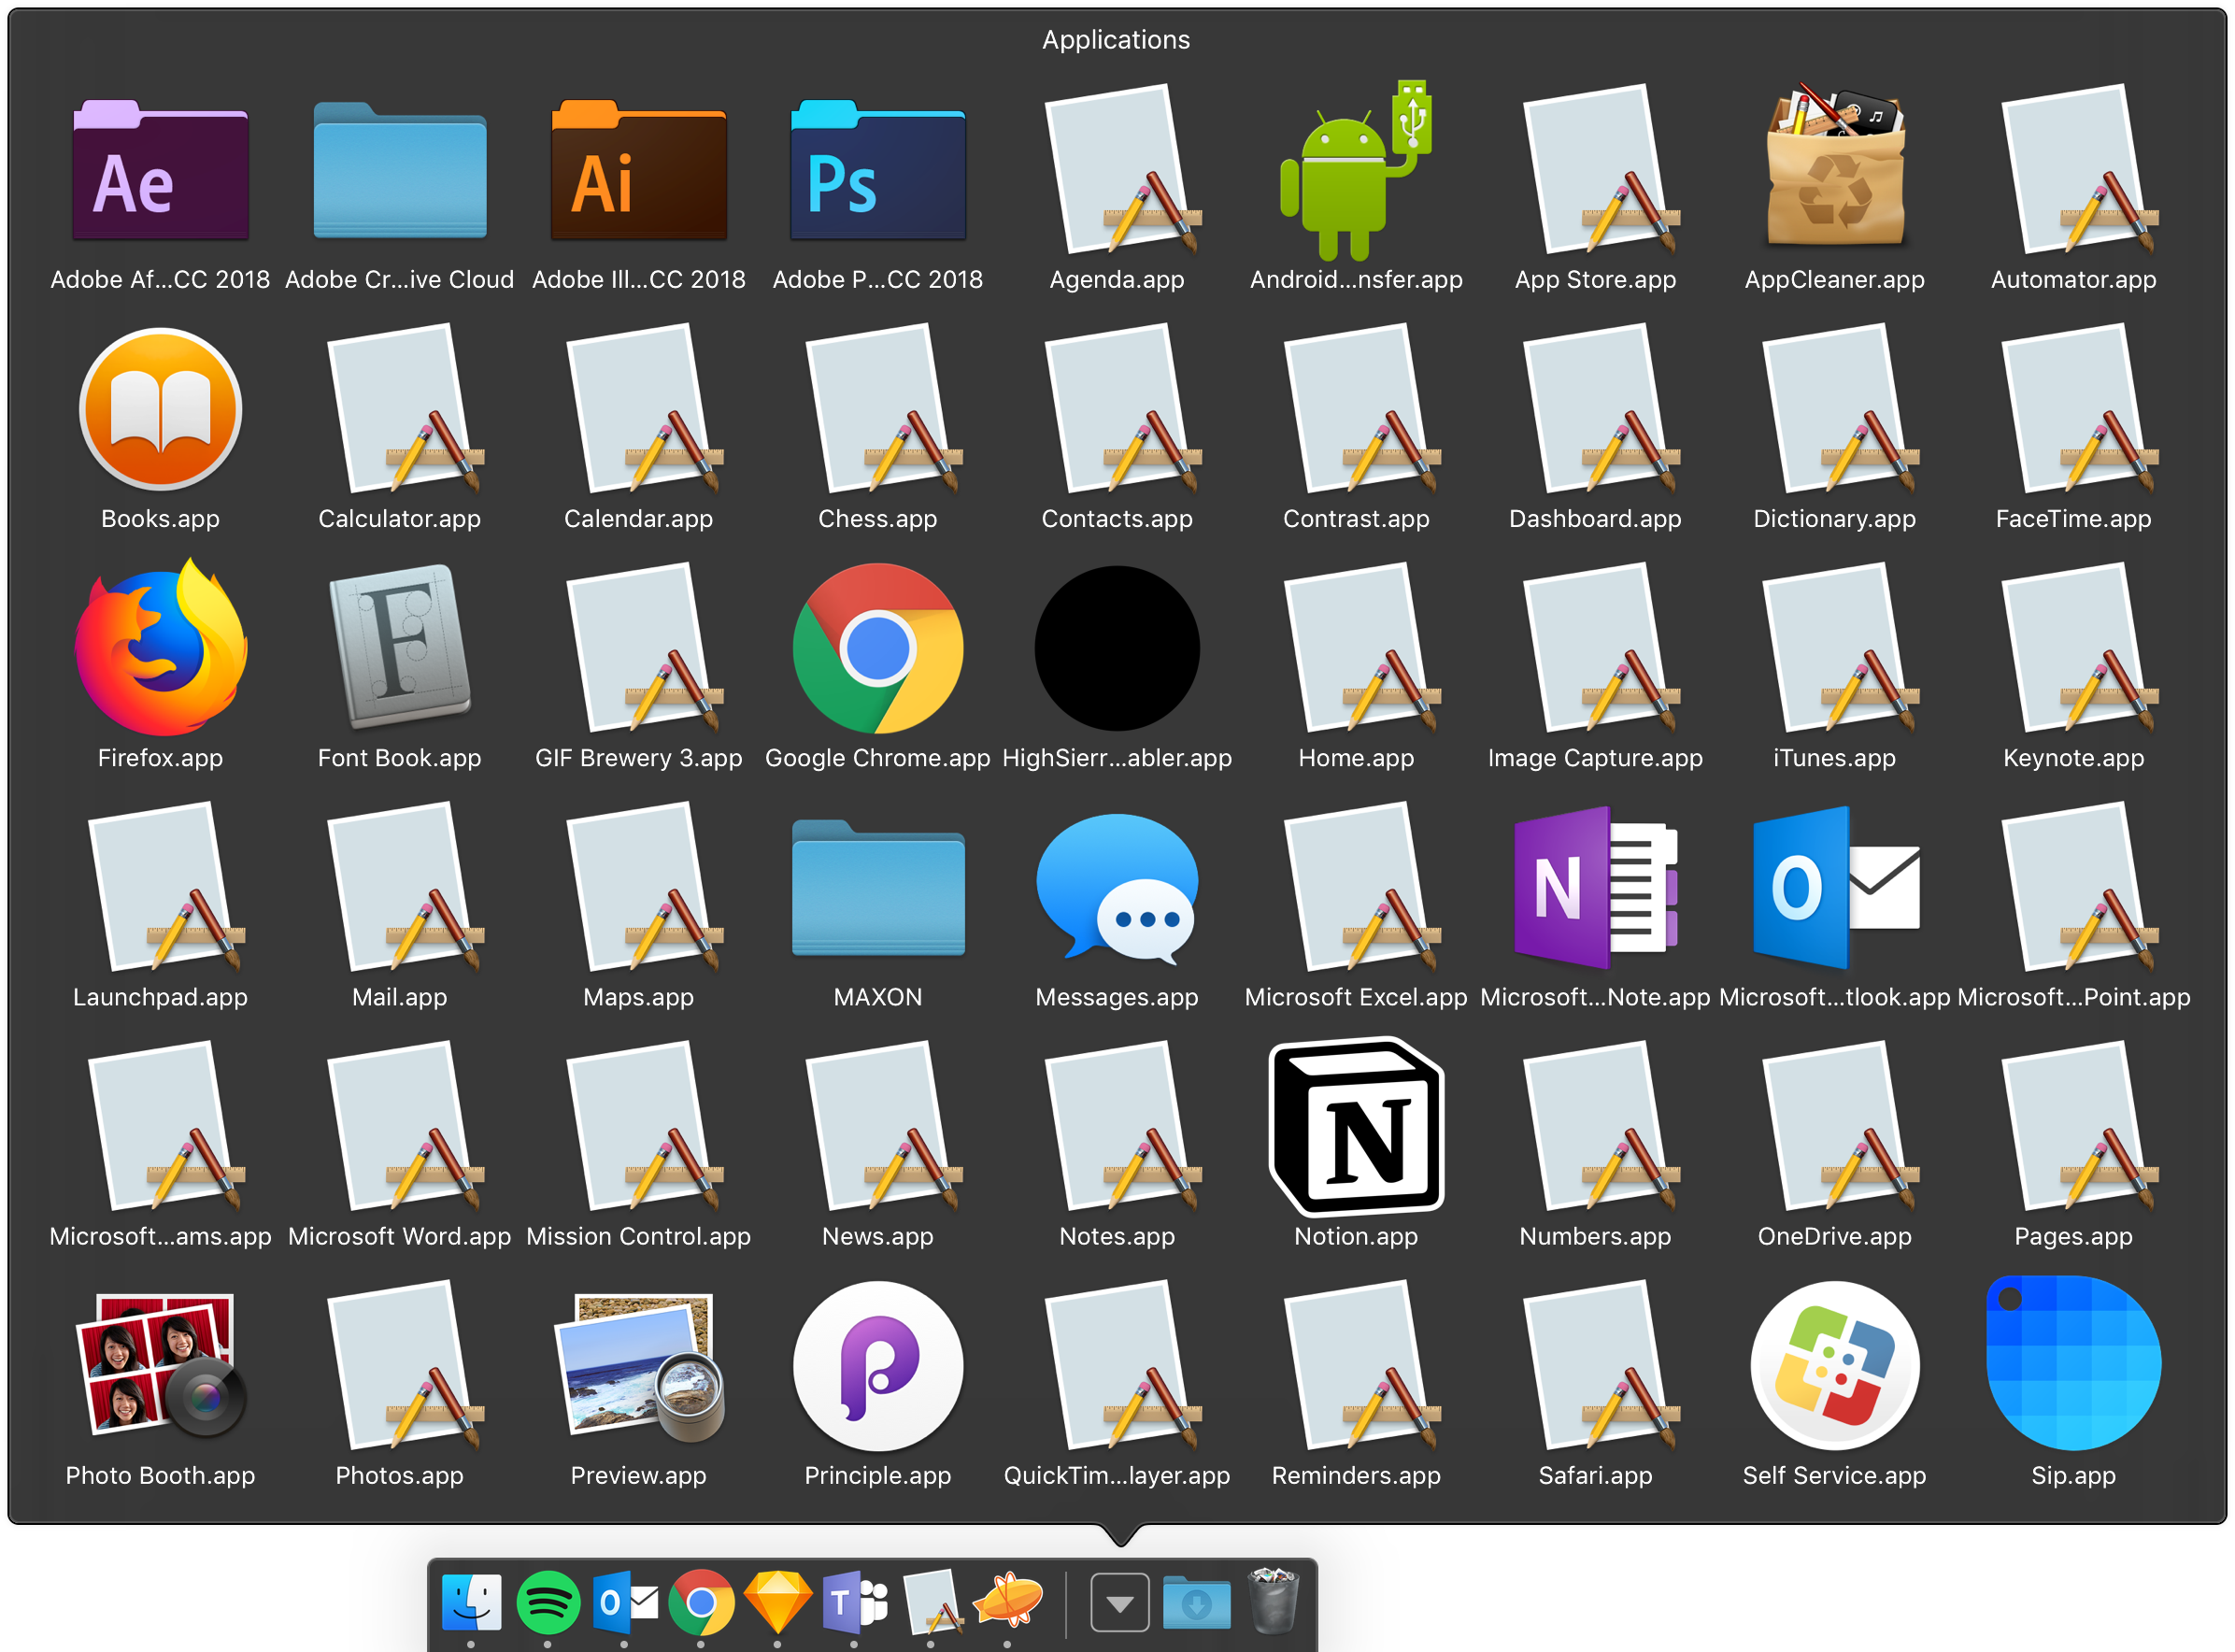2235x1652 pixels.
Task: Open the MAXON folder
Action: tap(877, 888)
